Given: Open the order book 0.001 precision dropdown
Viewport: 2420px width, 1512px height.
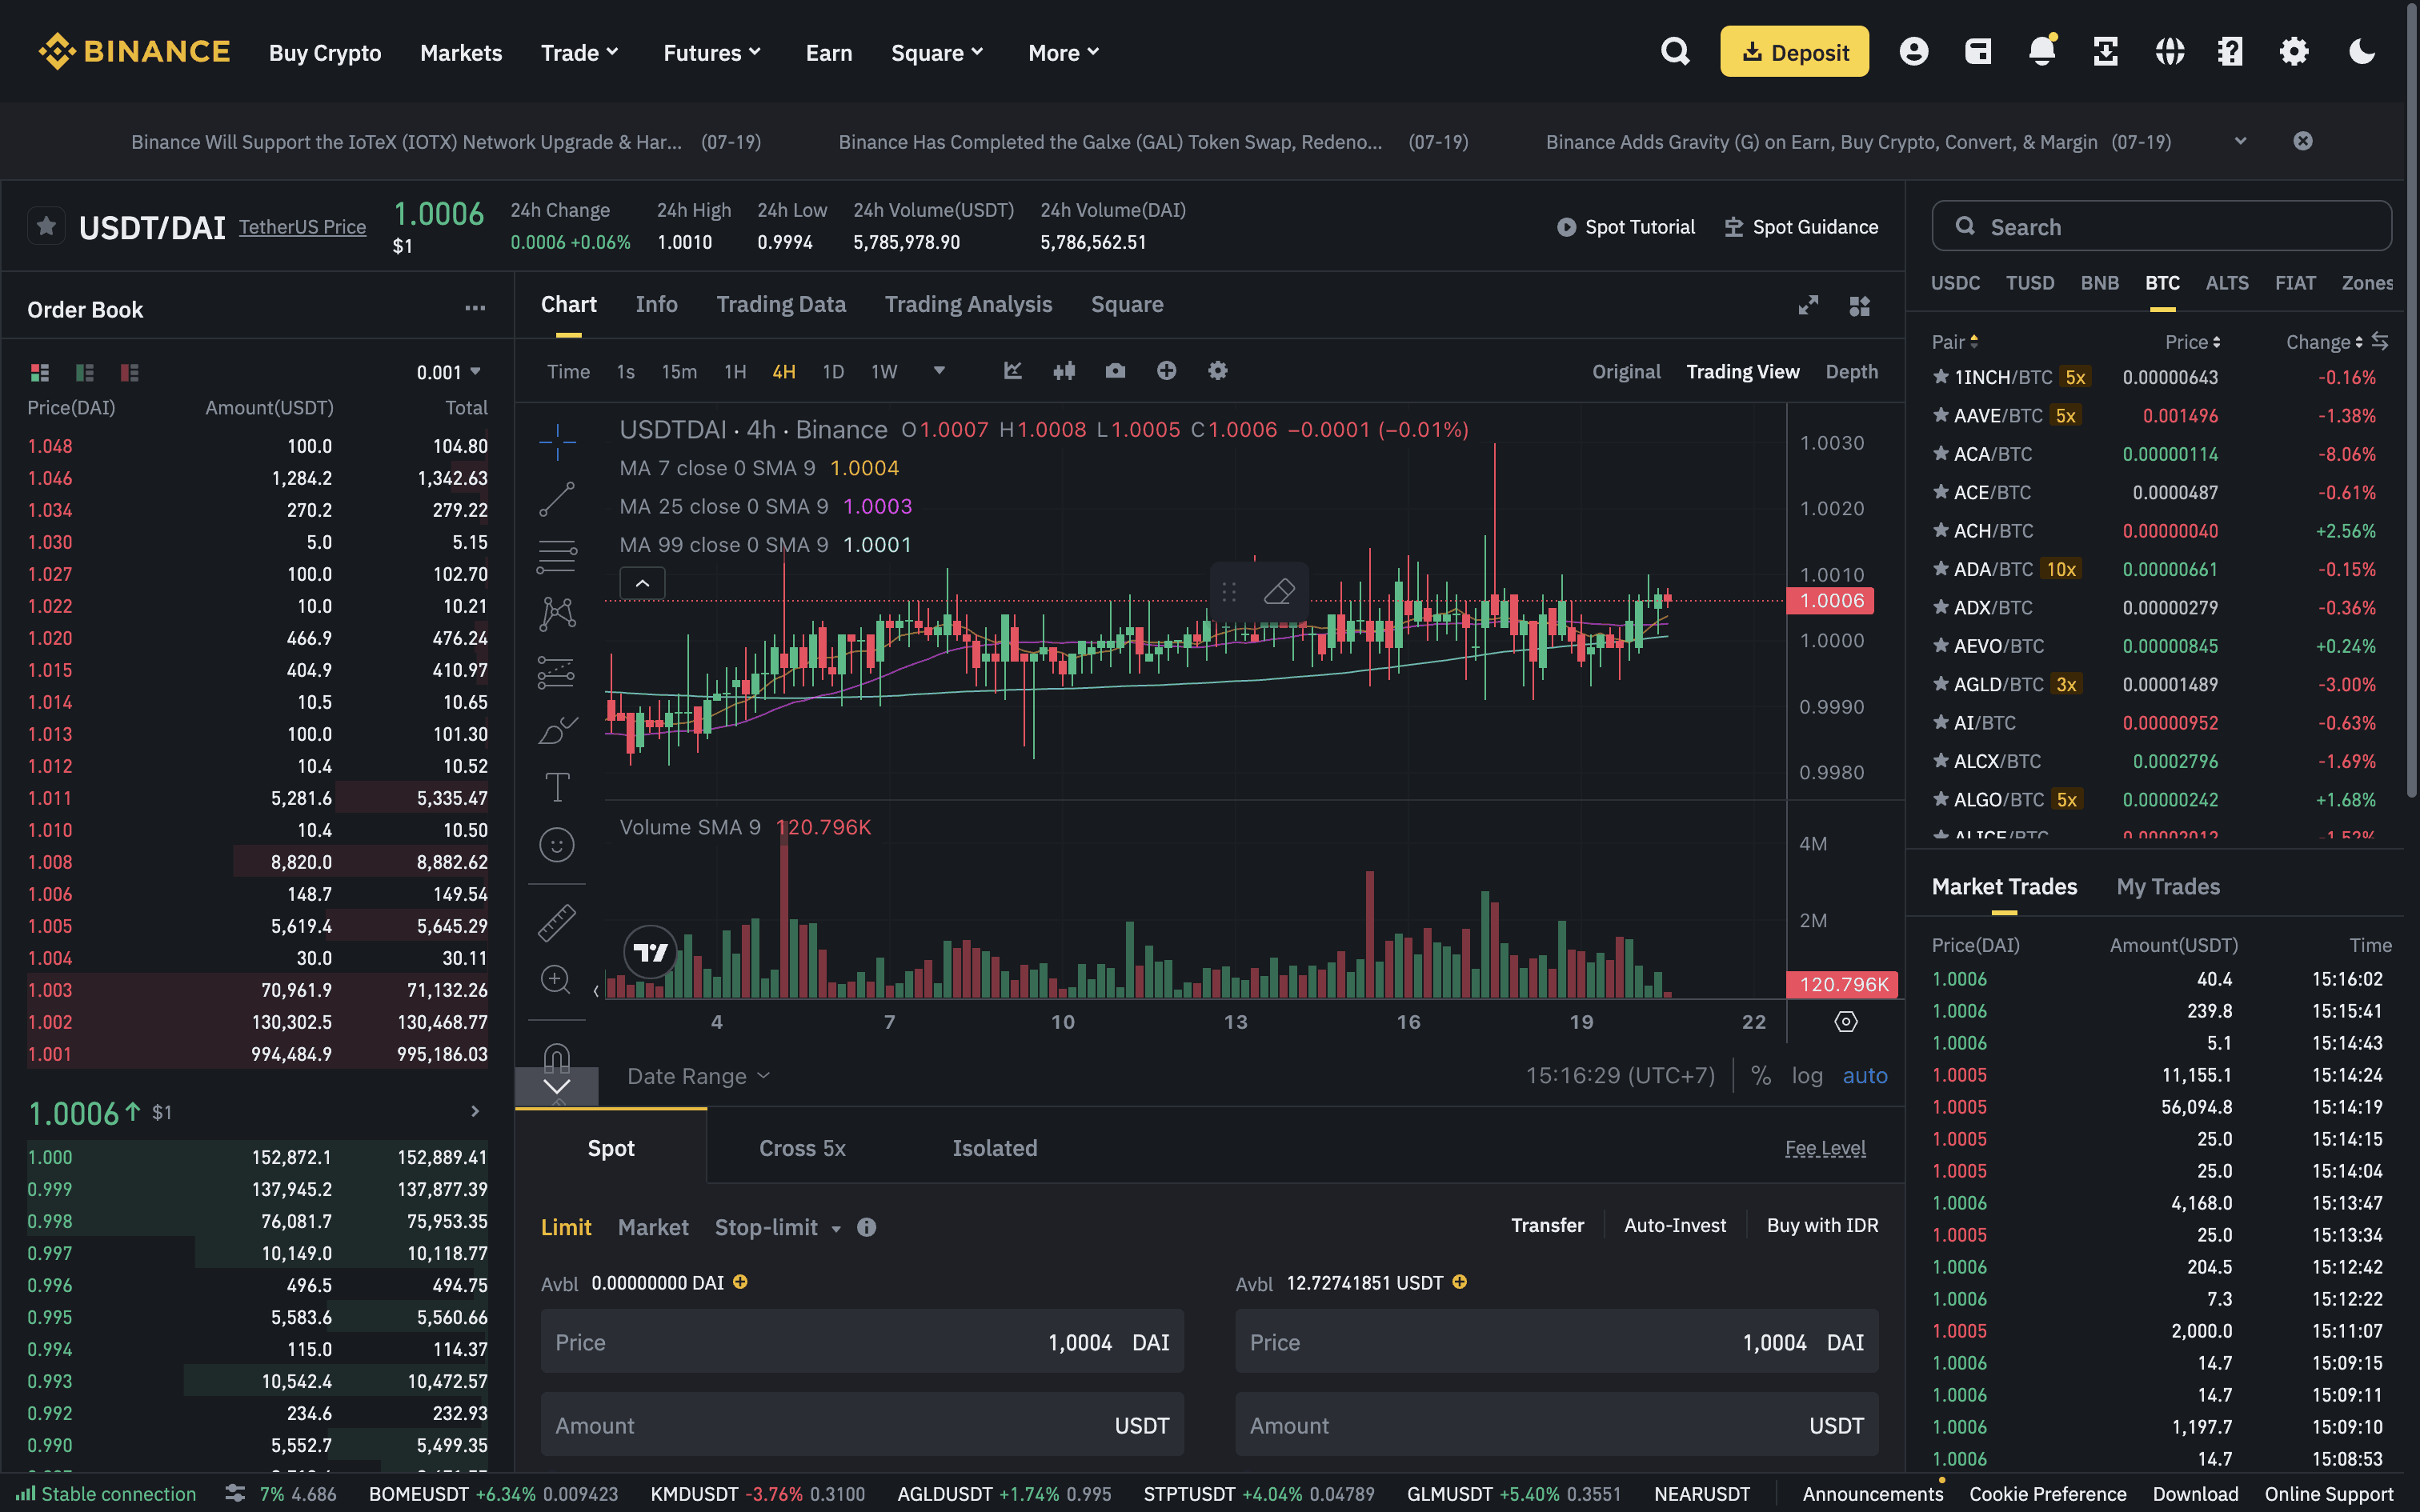Looking at the screenshot, I should tap(449, 372).
